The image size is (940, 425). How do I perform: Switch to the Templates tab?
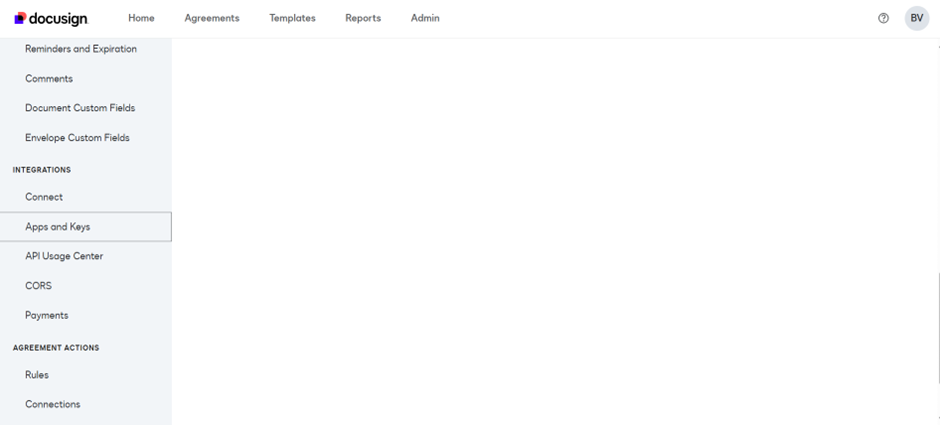[292, 18]
